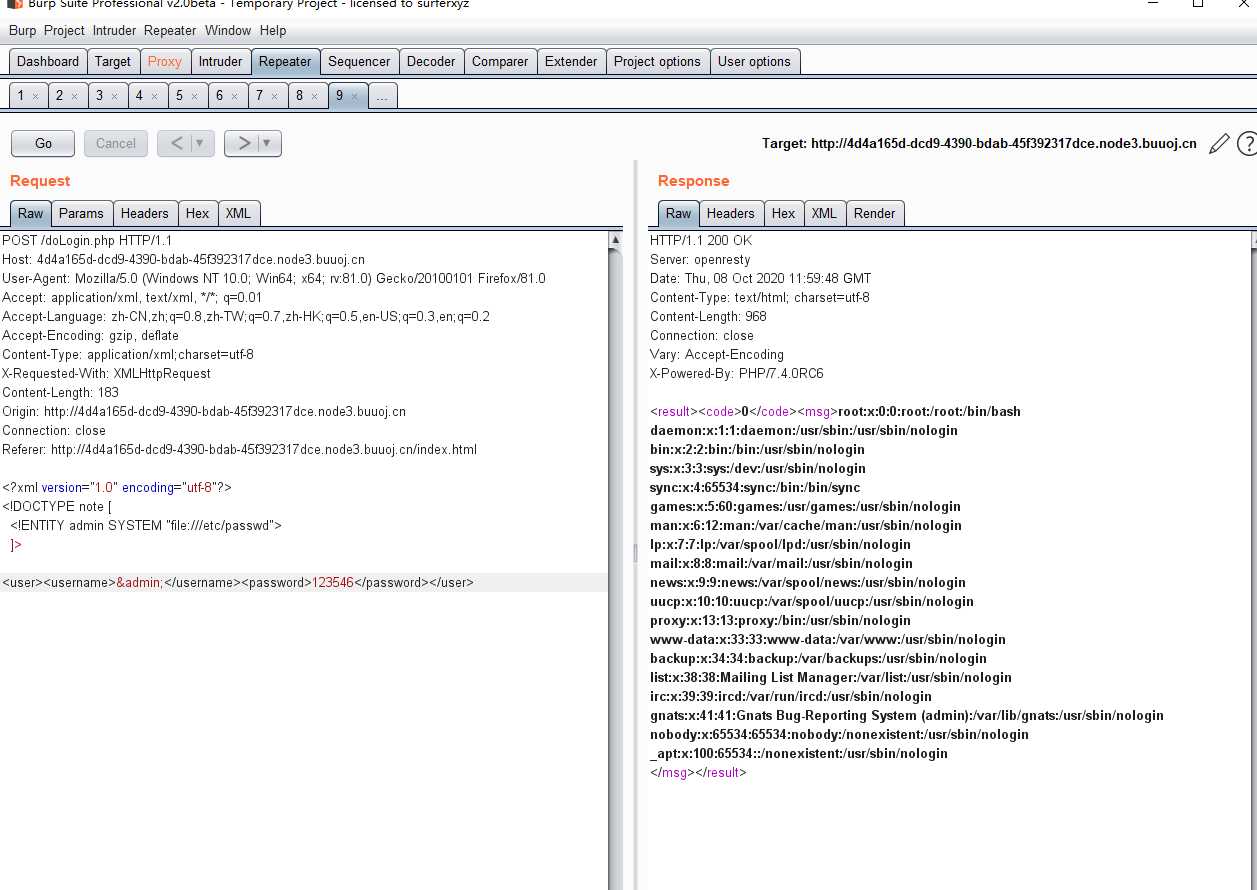
Task: Switch to the Extender tab
Action: pyautogui.click(x=571, y=61)
